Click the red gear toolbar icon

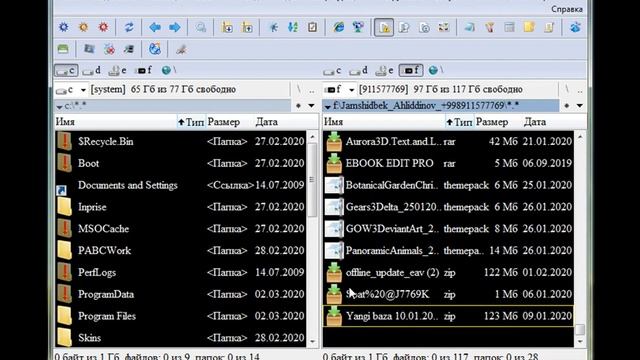point(104,27)
